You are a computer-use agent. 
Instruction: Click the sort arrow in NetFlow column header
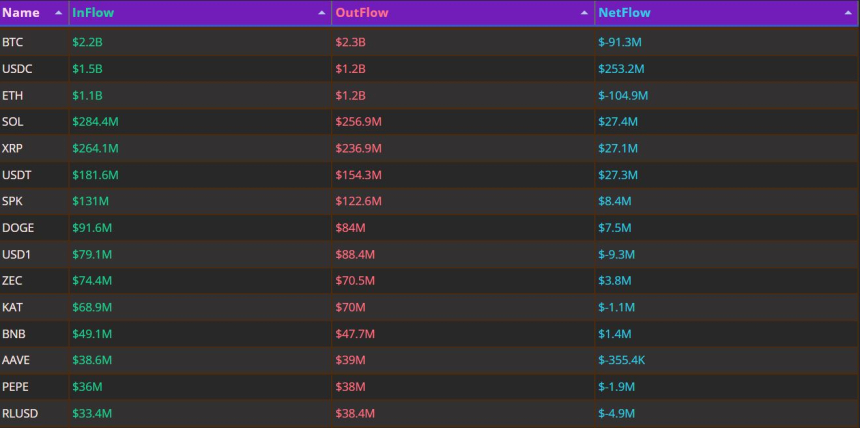coord(847,13)
